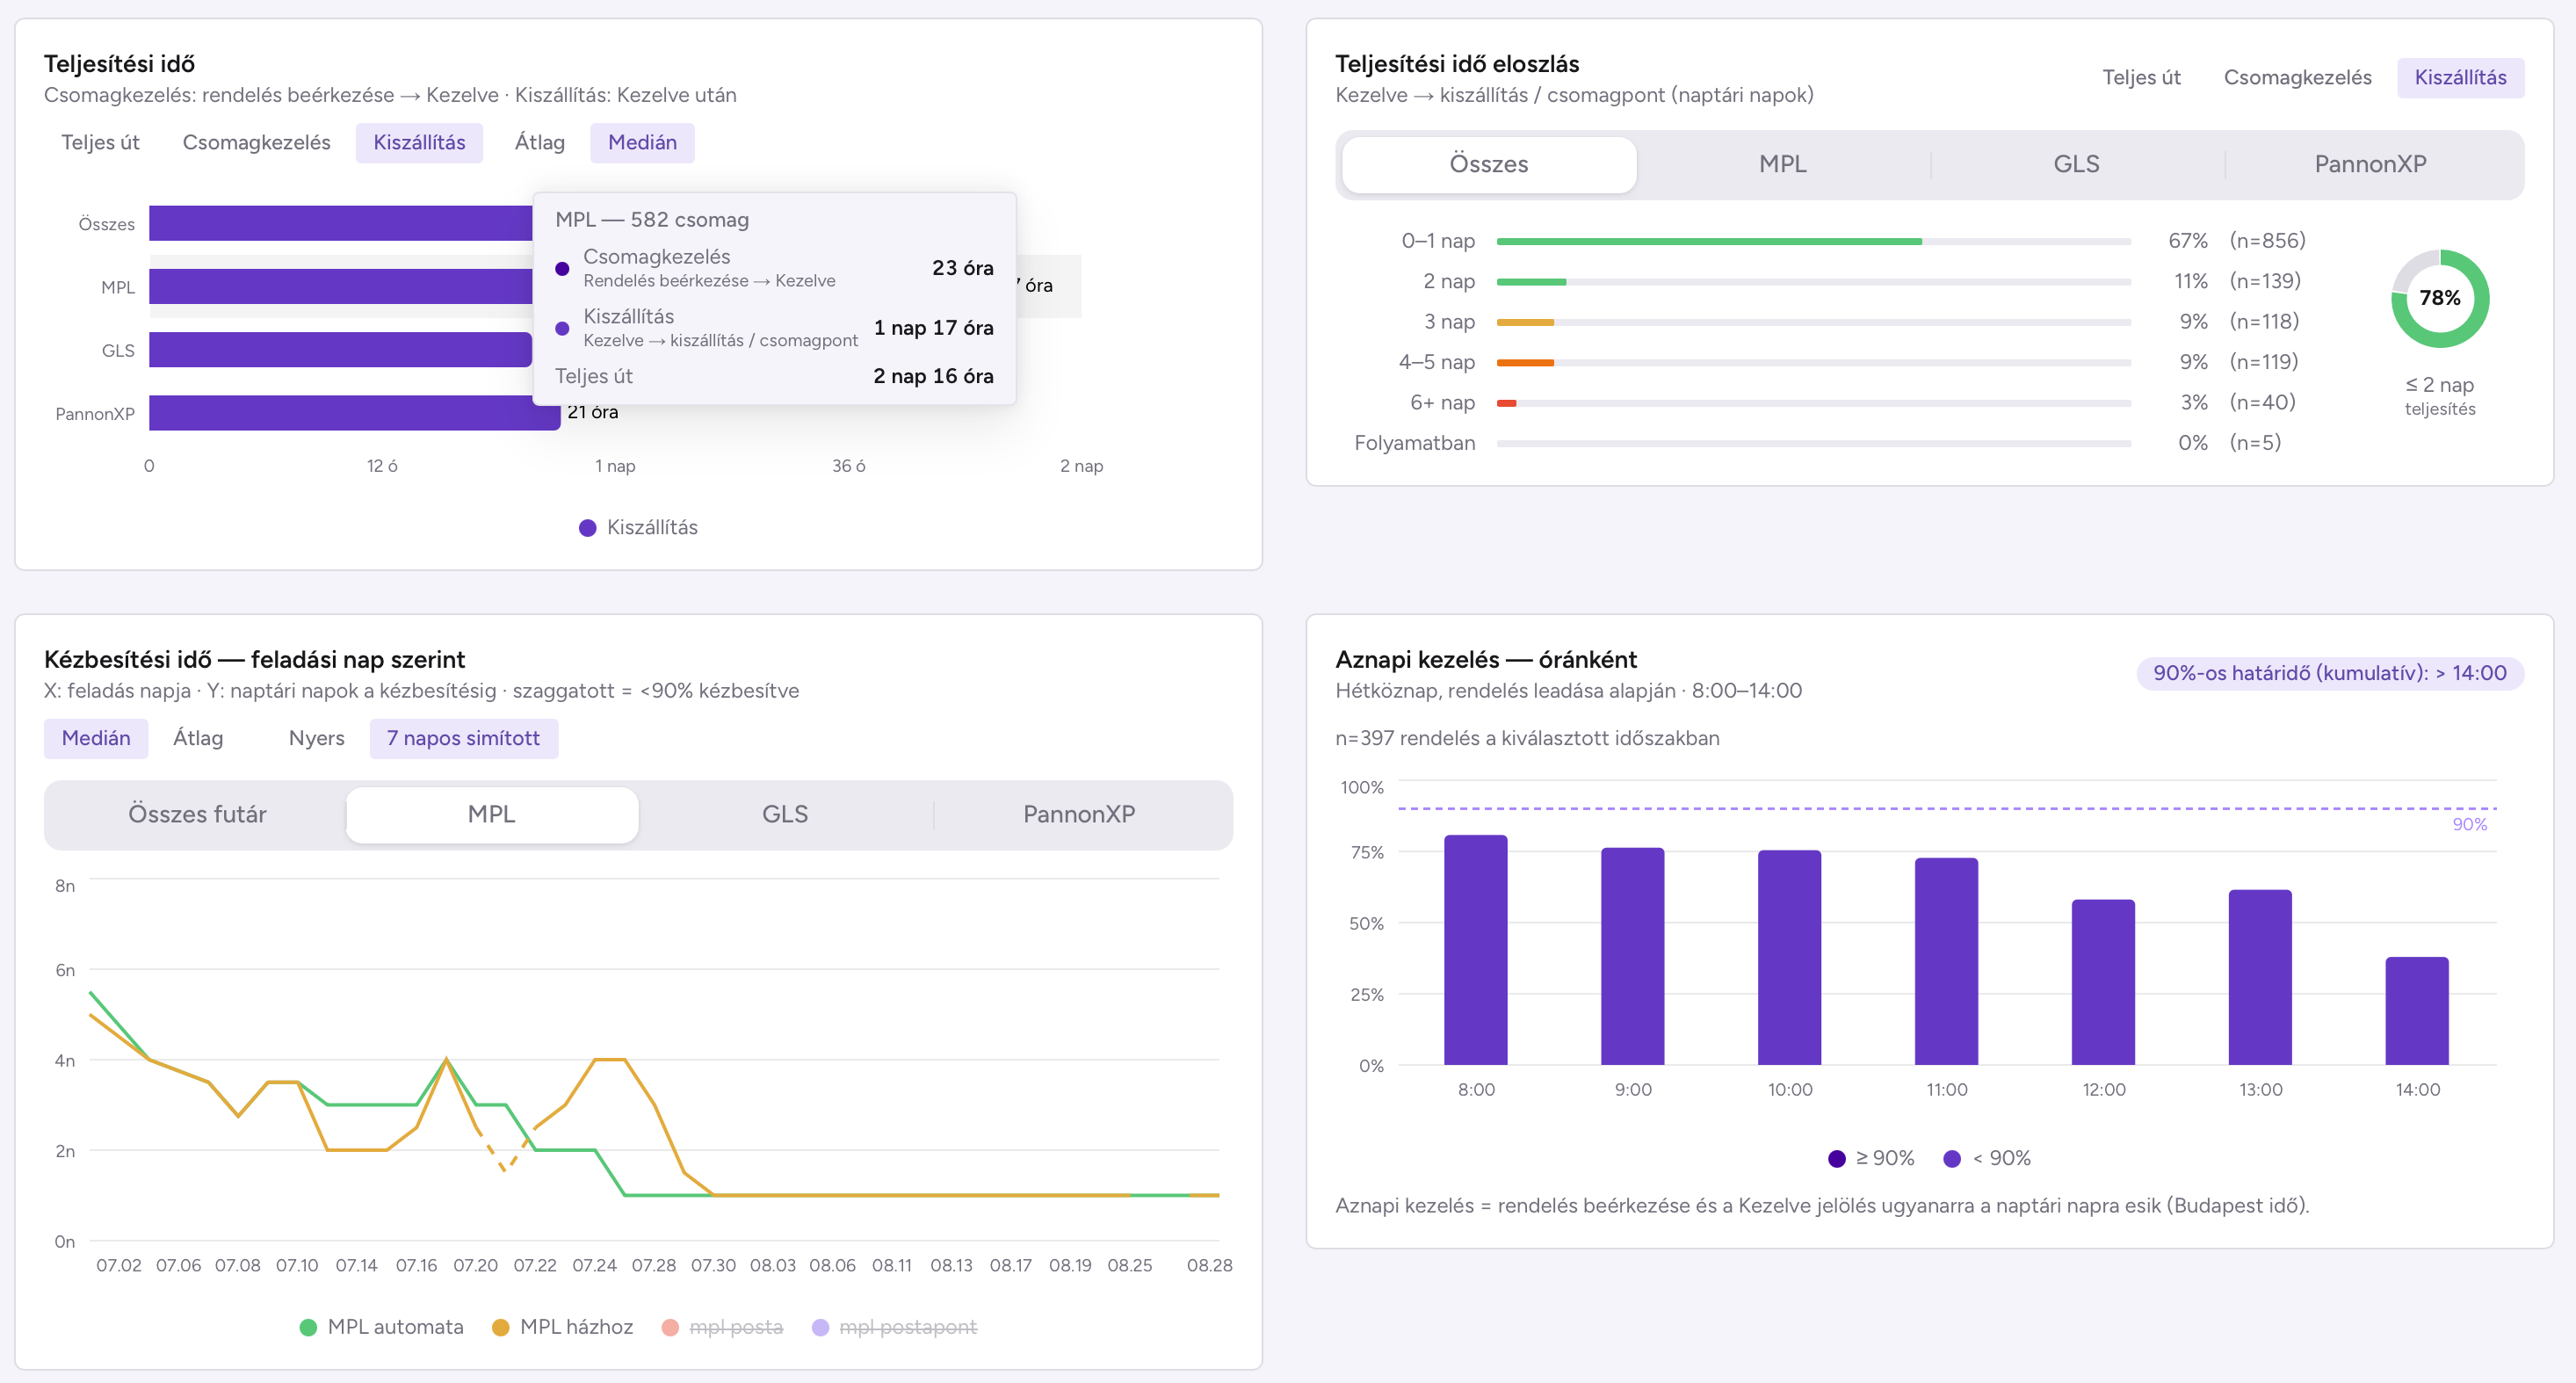Click the 8:00 hourly bar
2576x1383 pixels.
(x=1476, y=950)
